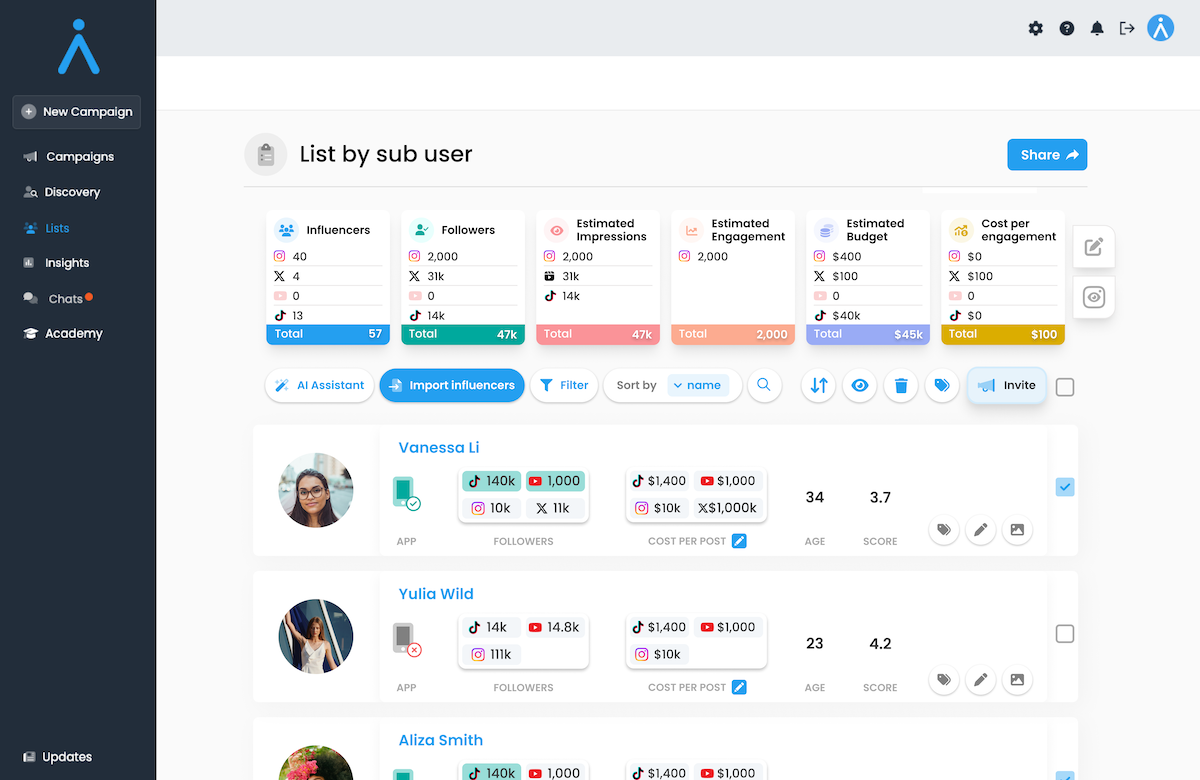The image size is (1200, 780).
Task: Click Yulia Wild's pencil edit icon
Action: point(981,680)
